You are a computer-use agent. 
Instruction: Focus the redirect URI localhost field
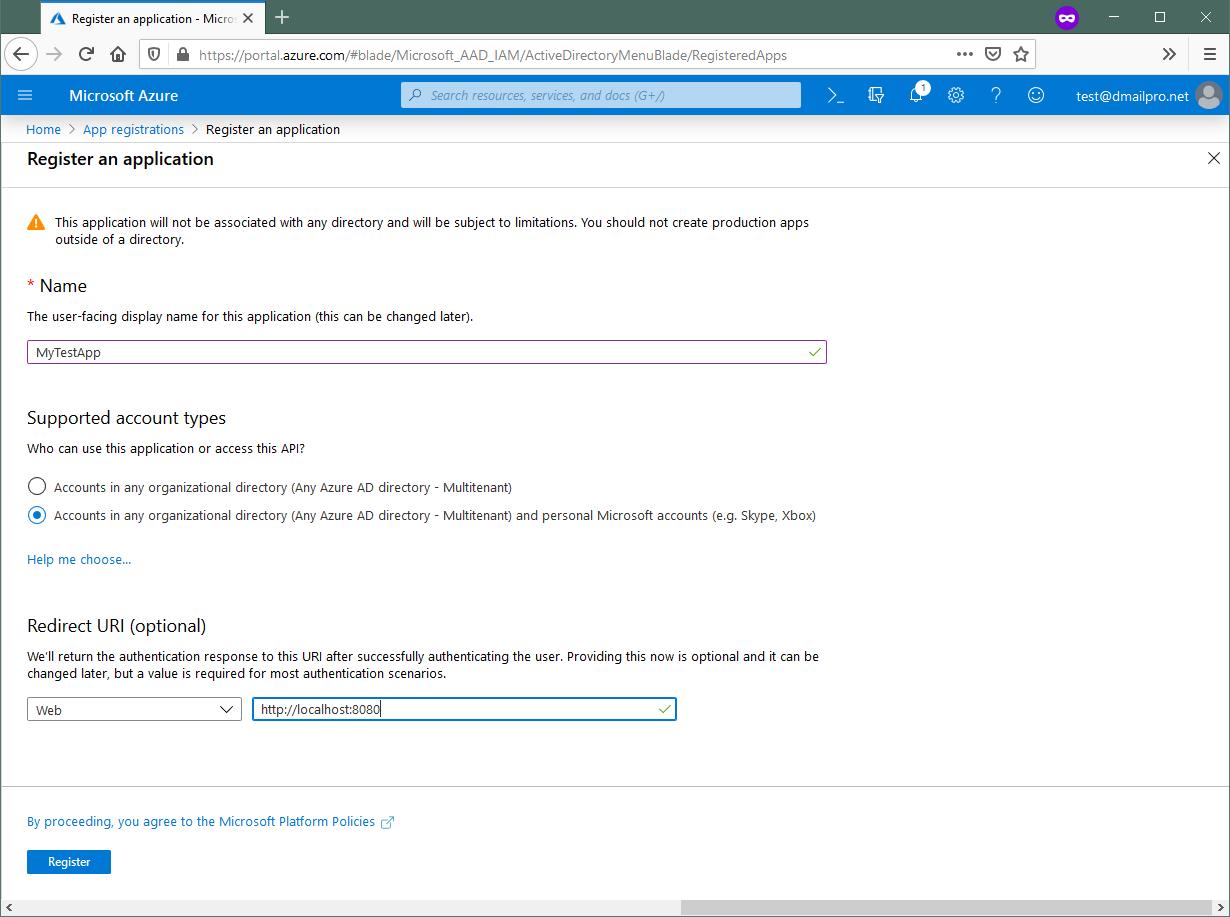point(464,710)
